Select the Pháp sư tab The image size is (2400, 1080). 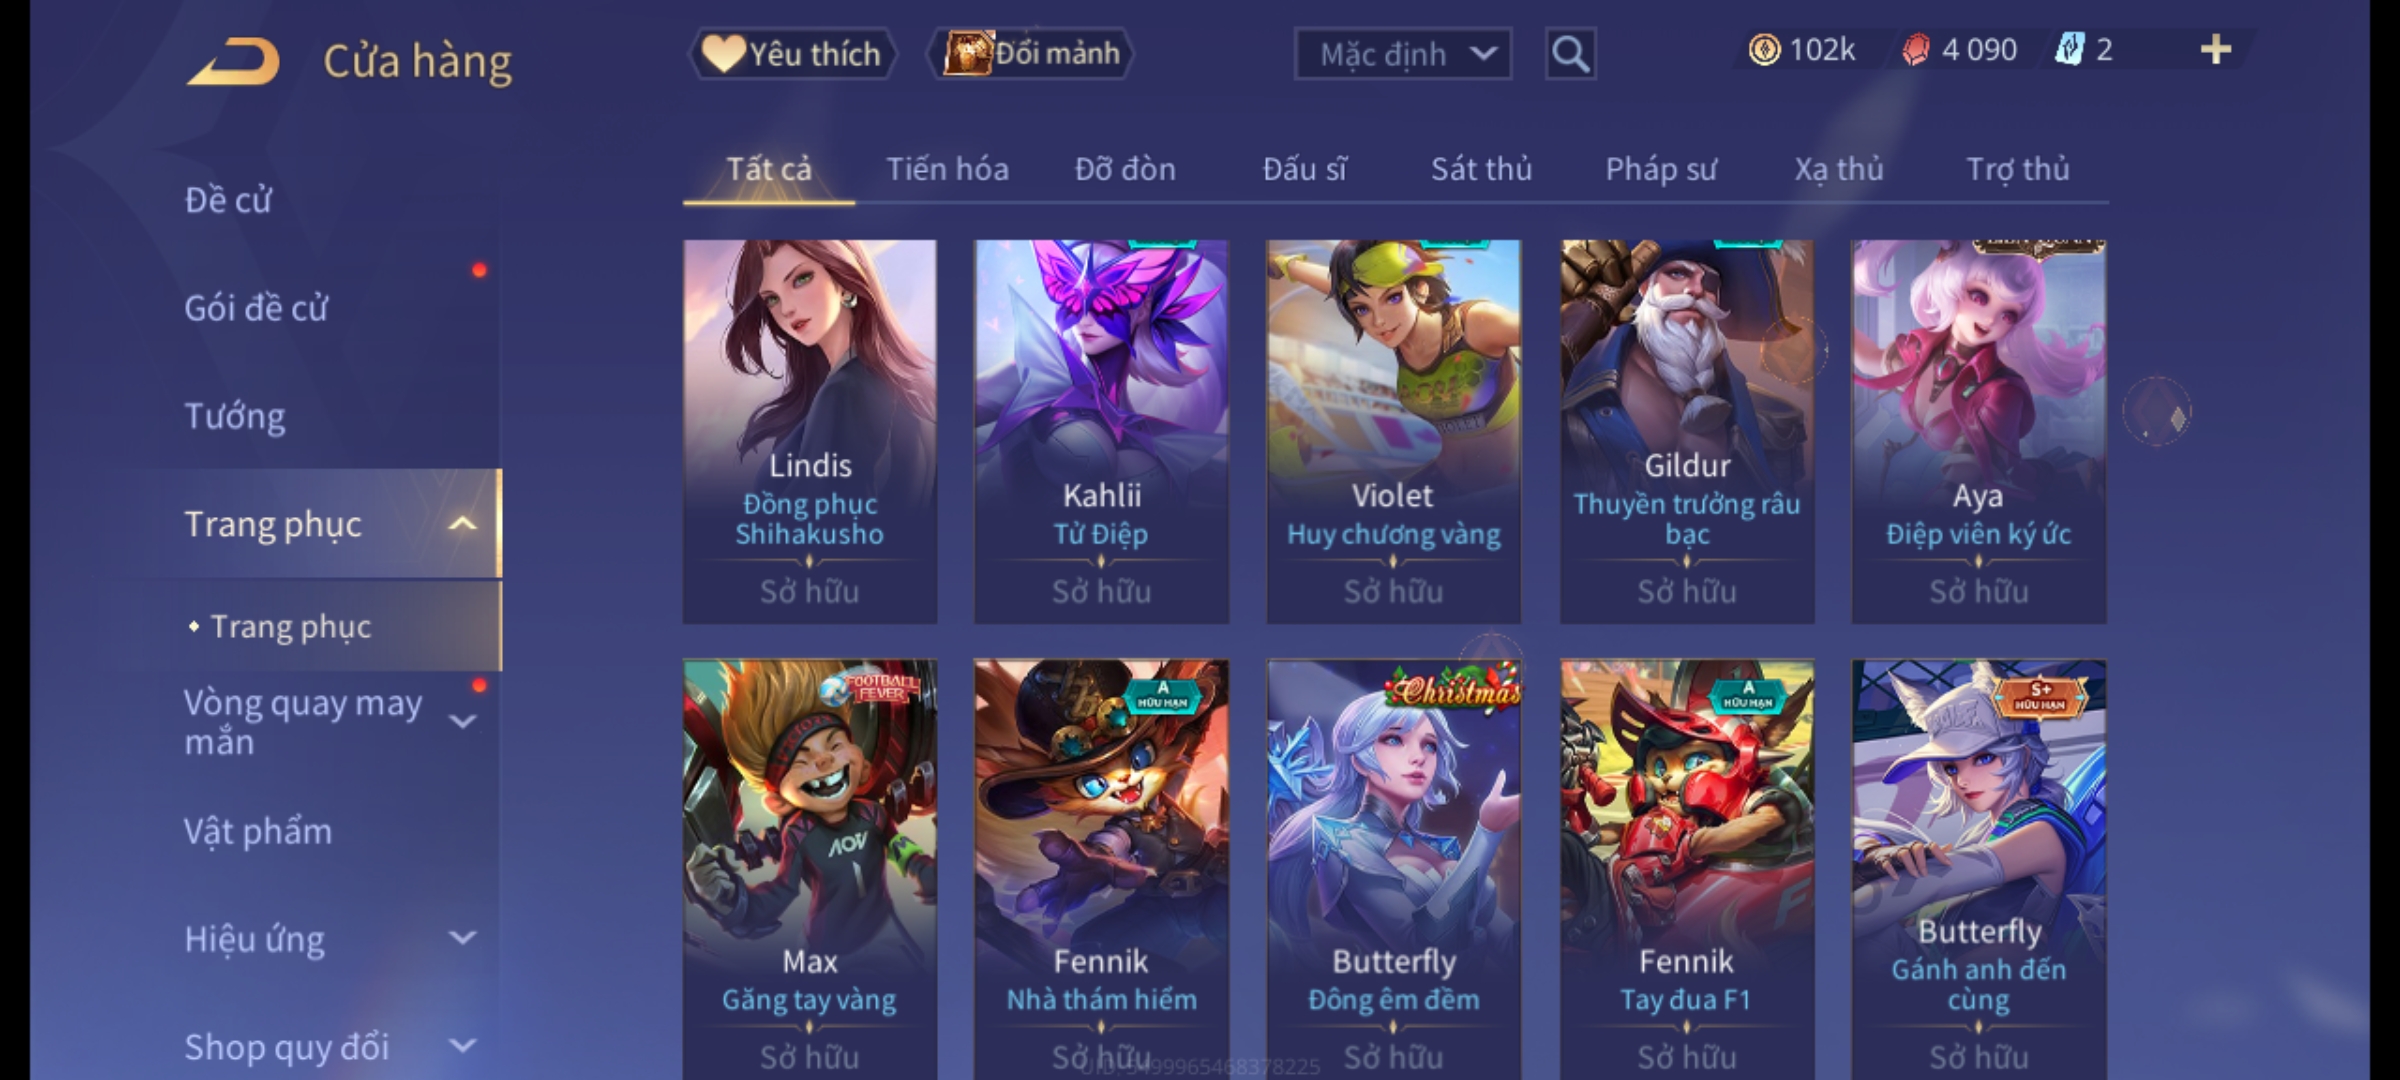(x=1661, y=169)
